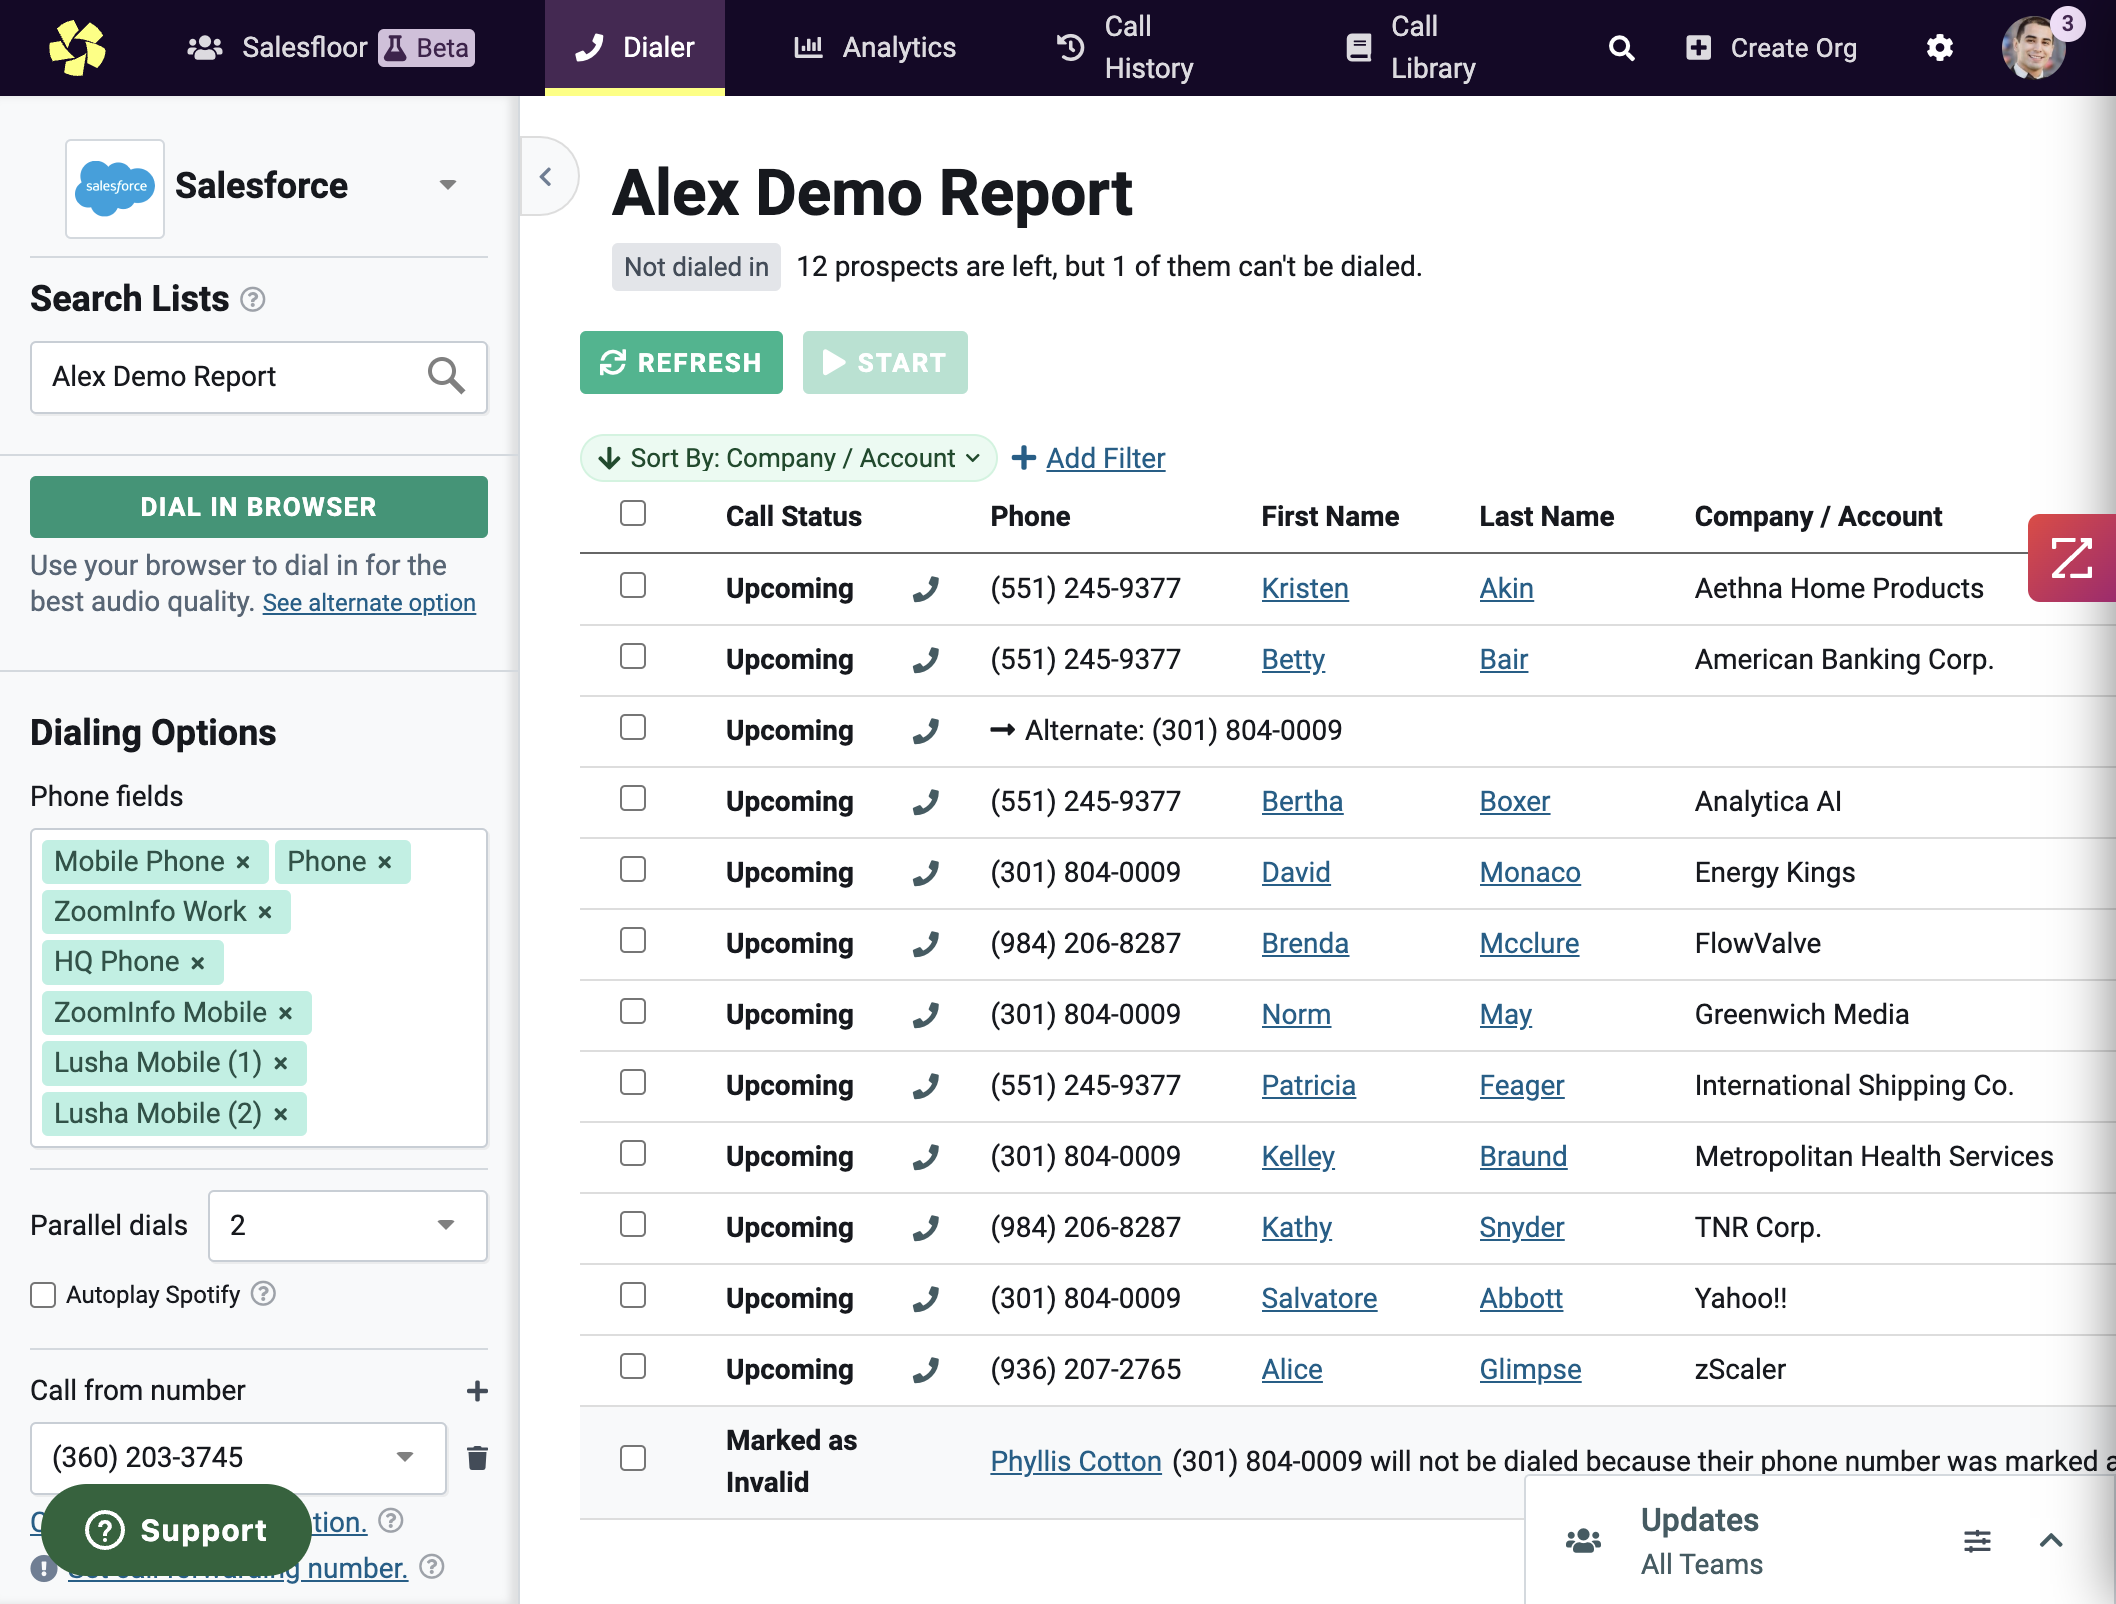Remove the Lusha Mobile (2) tag
Screen dimensions: 2116x1604
click(x=281, y=1114)
